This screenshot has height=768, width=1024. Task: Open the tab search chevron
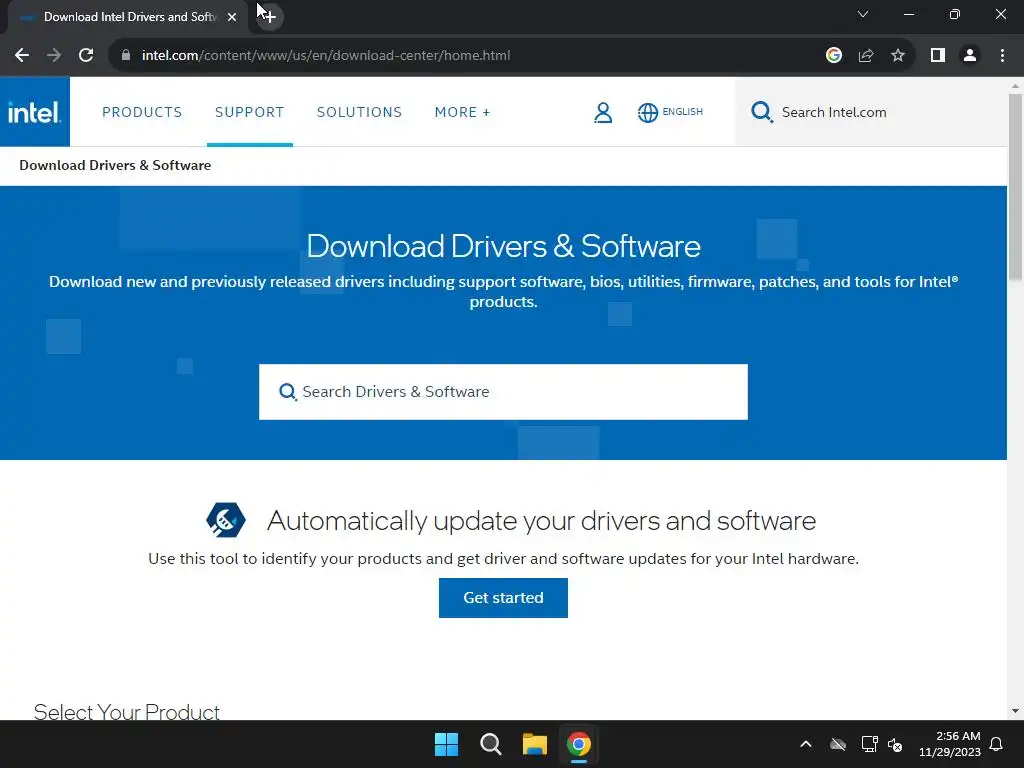click(863, 14)
